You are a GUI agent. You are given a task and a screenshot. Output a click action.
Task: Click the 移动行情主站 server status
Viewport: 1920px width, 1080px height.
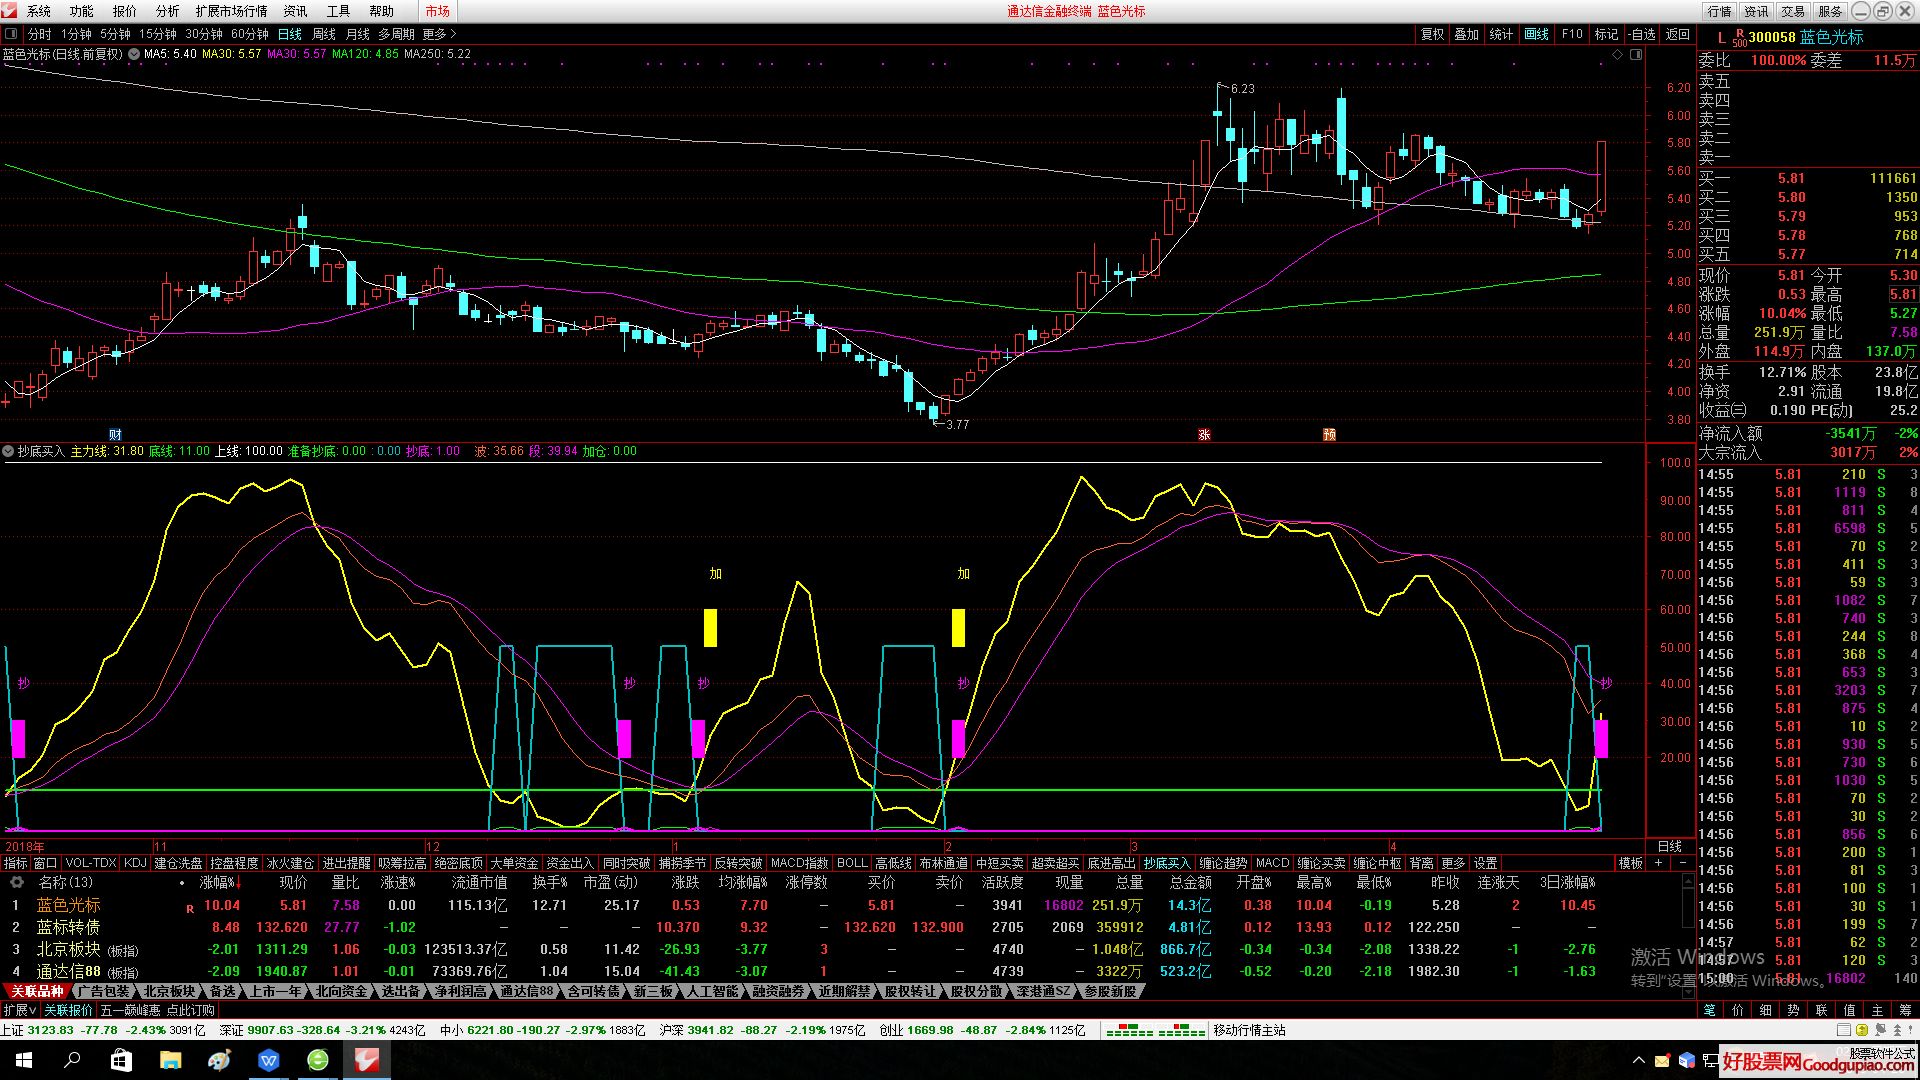click(x=1249, y=1030)
